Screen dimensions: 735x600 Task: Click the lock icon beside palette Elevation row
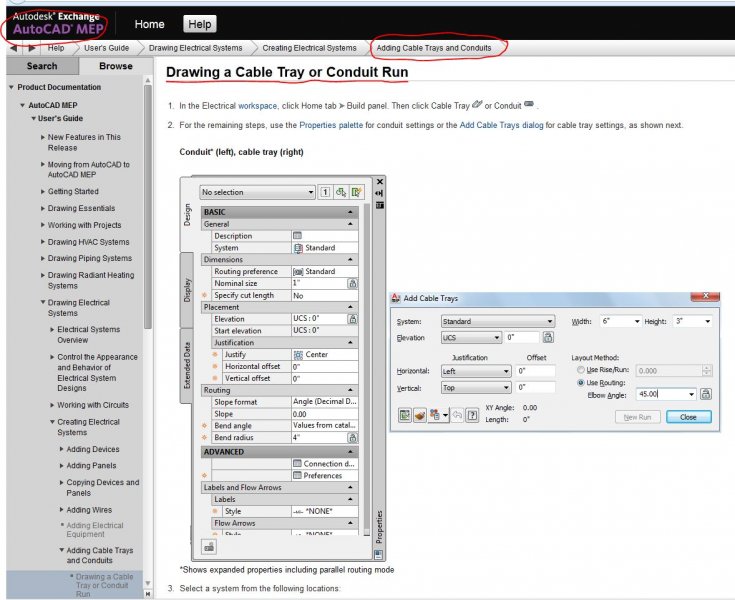tap(352, 319)
